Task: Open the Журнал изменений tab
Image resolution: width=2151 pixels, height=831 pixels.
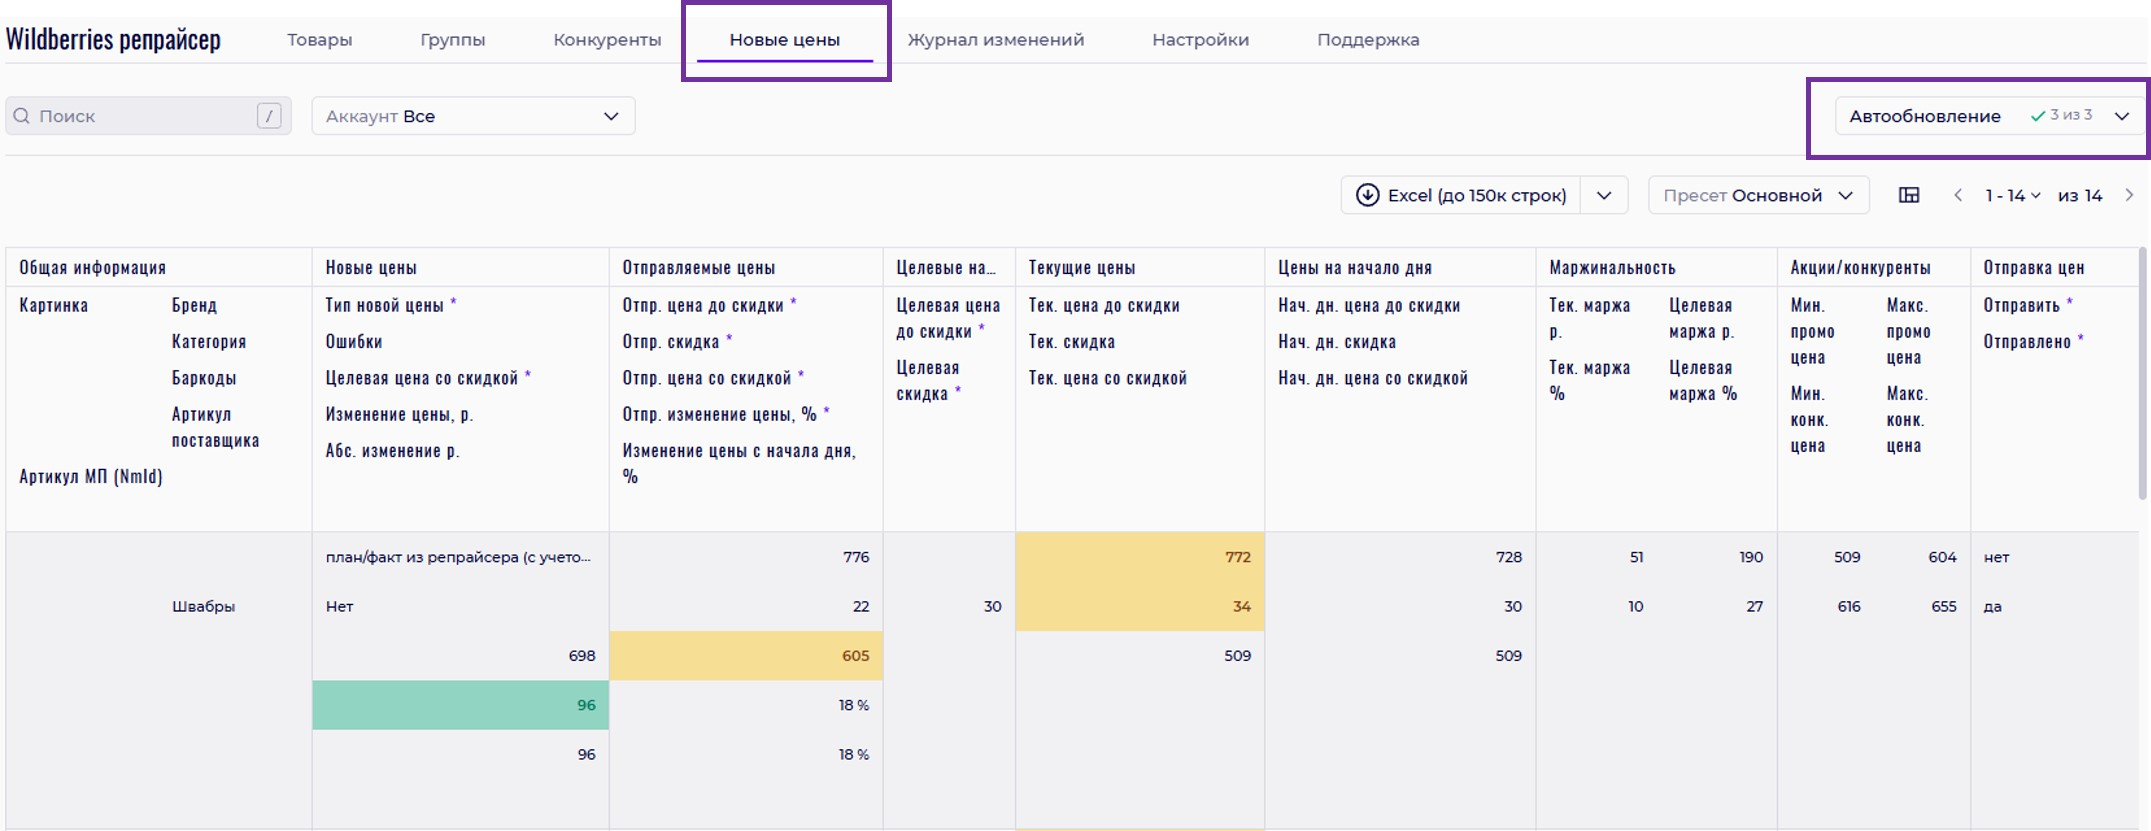Action: point(995,40)
